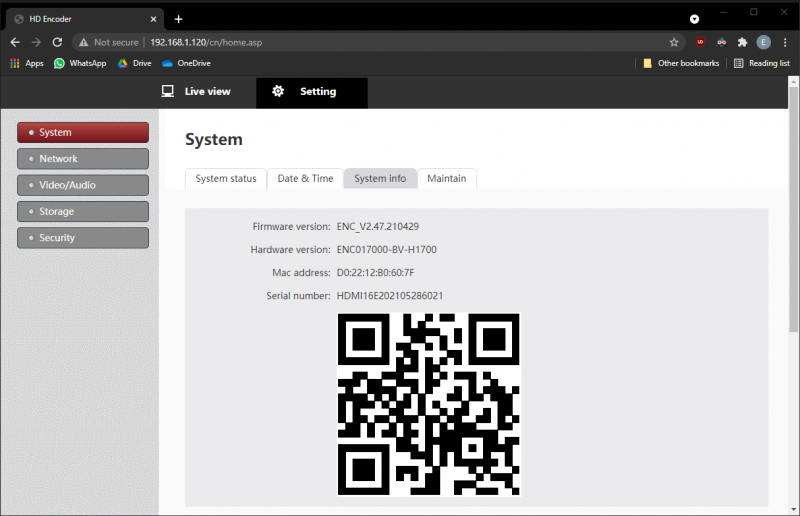Switch to the Maintain tab
This screenshot has width=800, height=516.
point(446,178)
